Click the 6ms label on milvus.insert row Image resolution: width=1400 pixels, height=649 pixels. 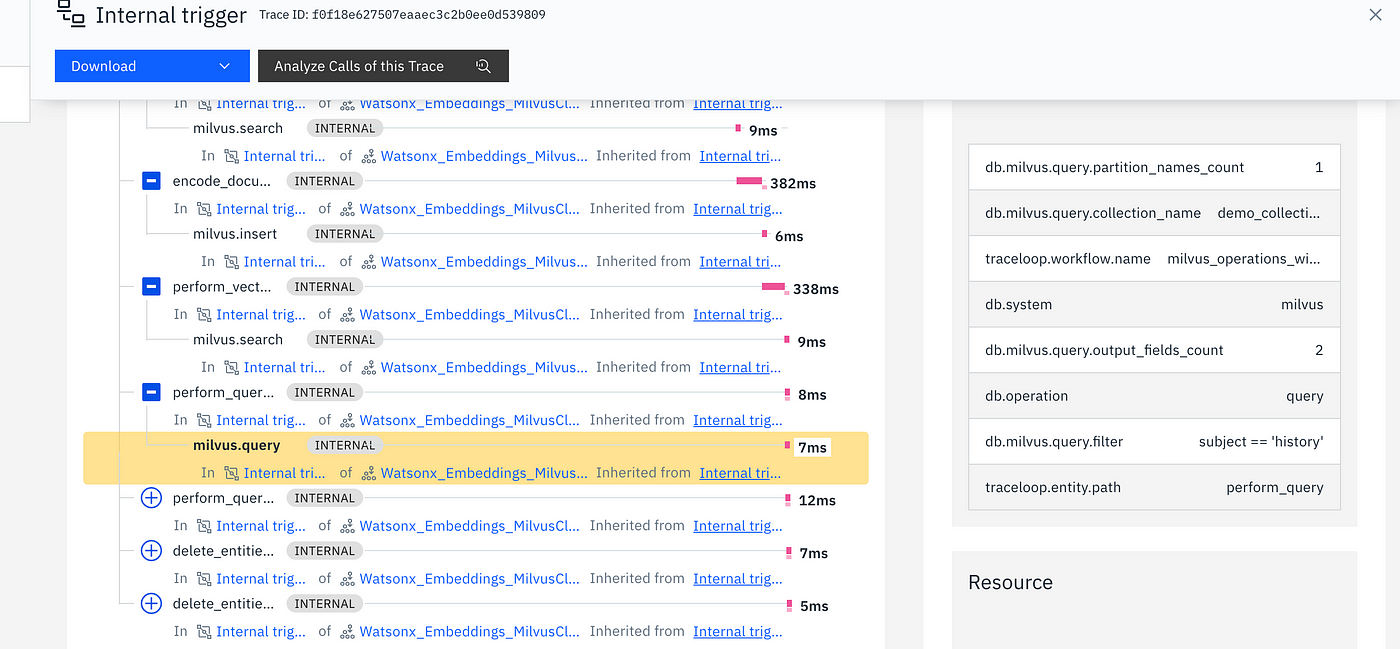[789, 236]
